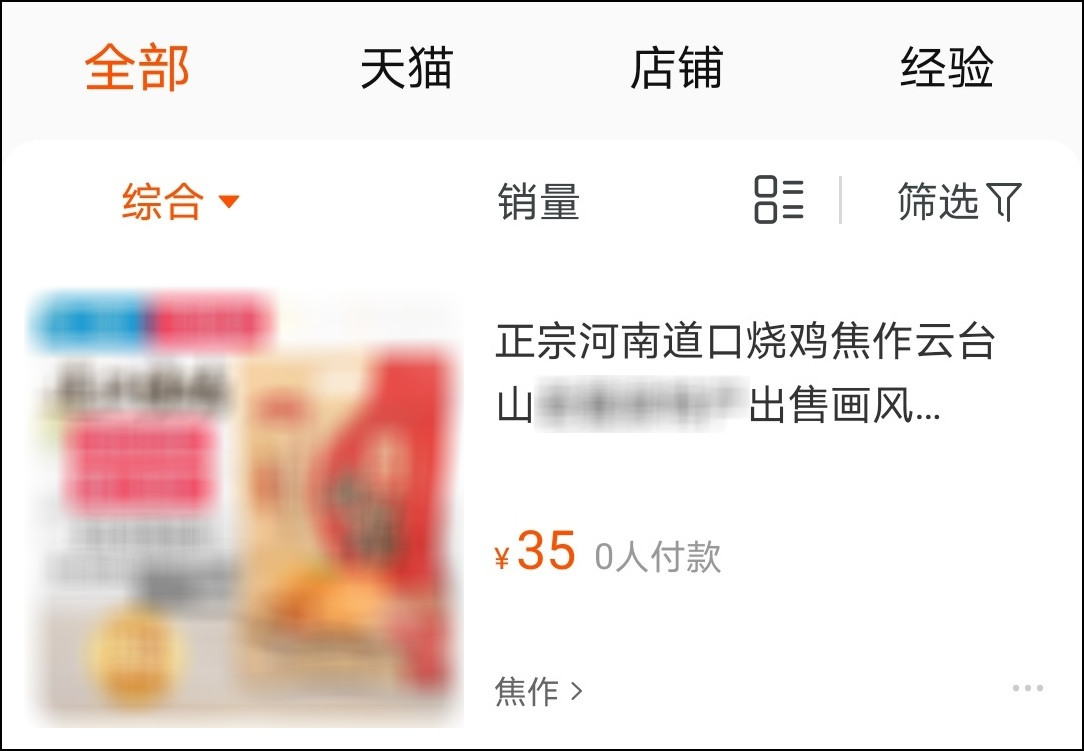Click the chevron next to 焦作
Viewport: 1084px width, 751px height.
coord(577,690)
